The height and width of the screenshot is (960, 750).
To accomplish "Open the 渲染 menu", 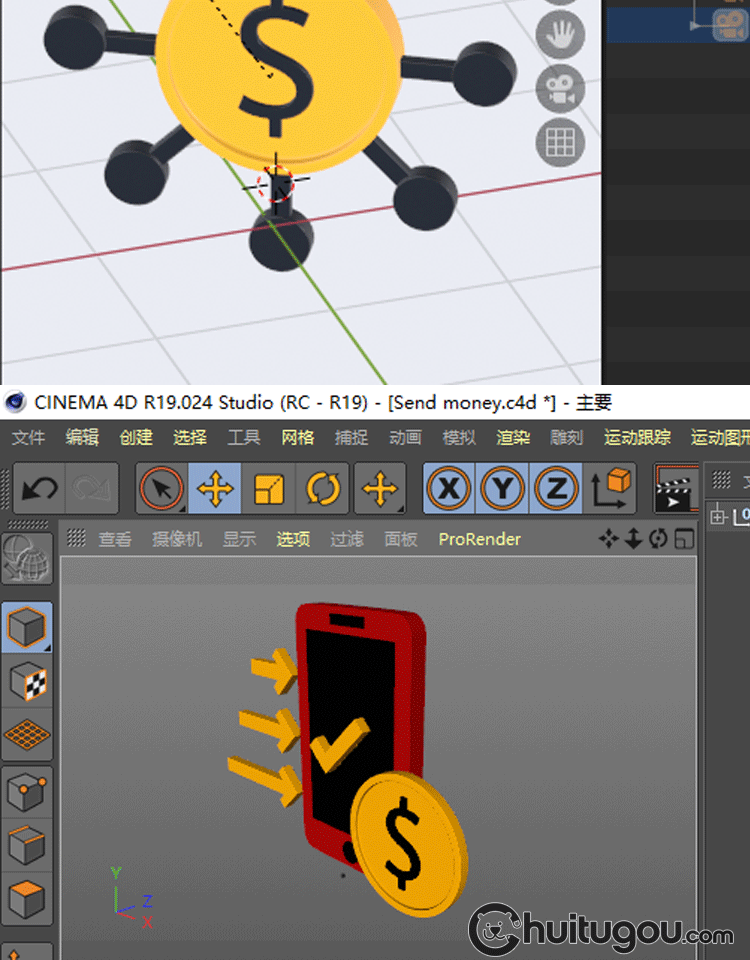I will (x=513, y=437).
